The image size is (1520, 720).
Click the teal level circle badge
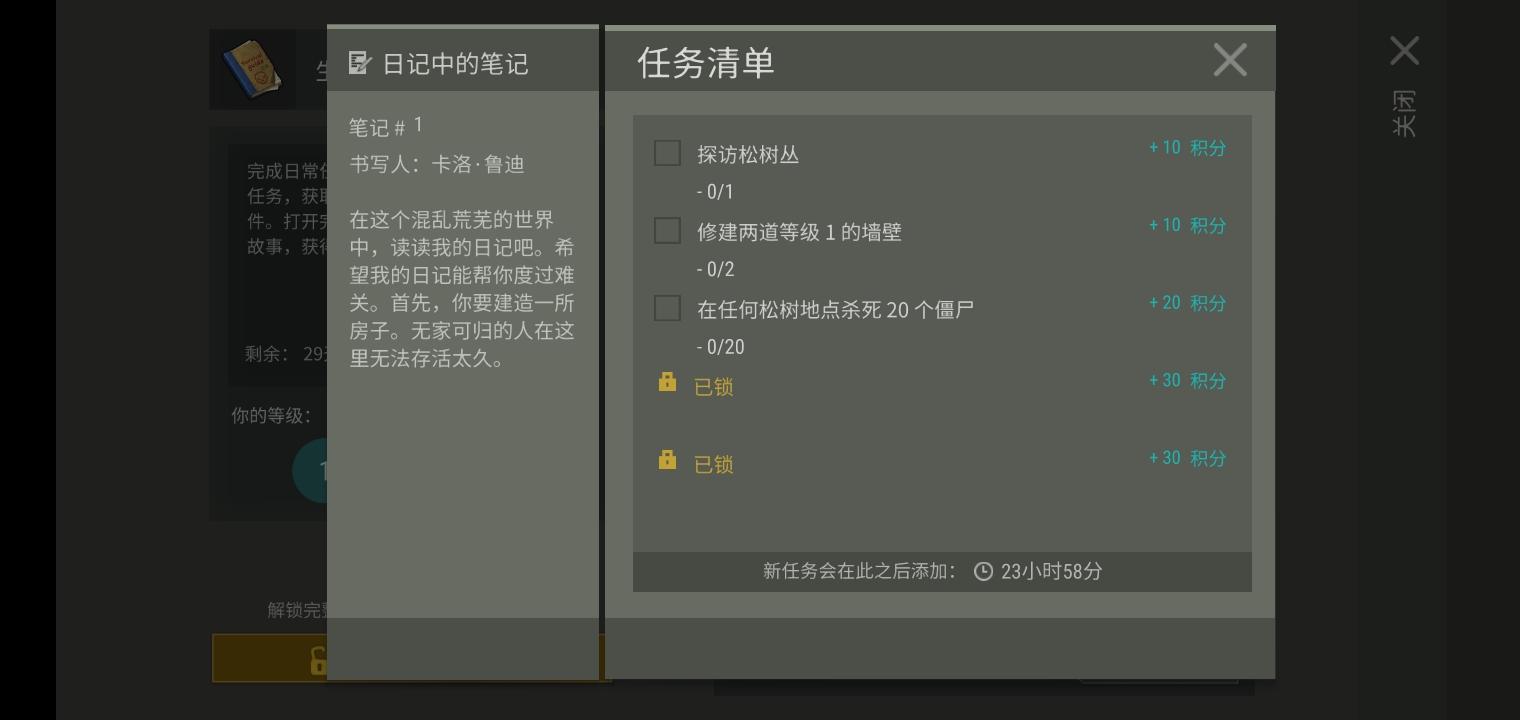pyautogui.click(x=310, y=470)
